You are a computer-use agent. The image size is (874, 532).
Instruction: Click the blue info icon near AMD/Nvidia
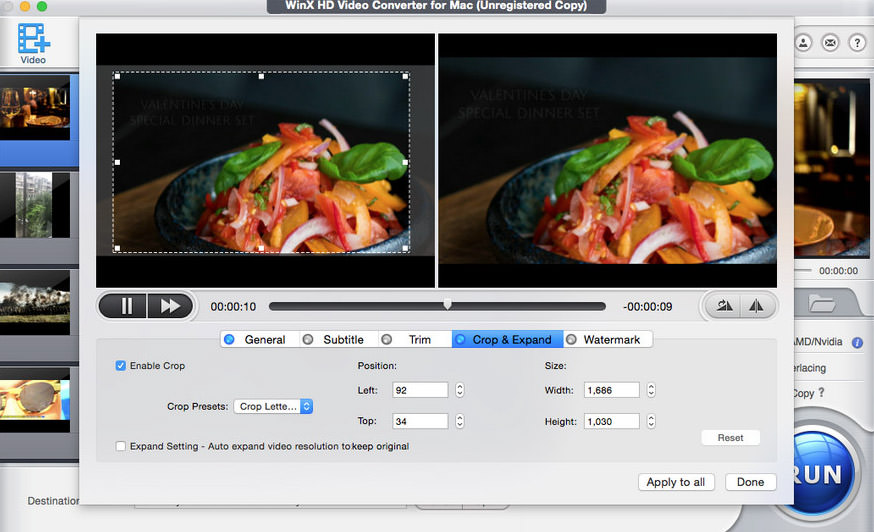click(857, 342)
